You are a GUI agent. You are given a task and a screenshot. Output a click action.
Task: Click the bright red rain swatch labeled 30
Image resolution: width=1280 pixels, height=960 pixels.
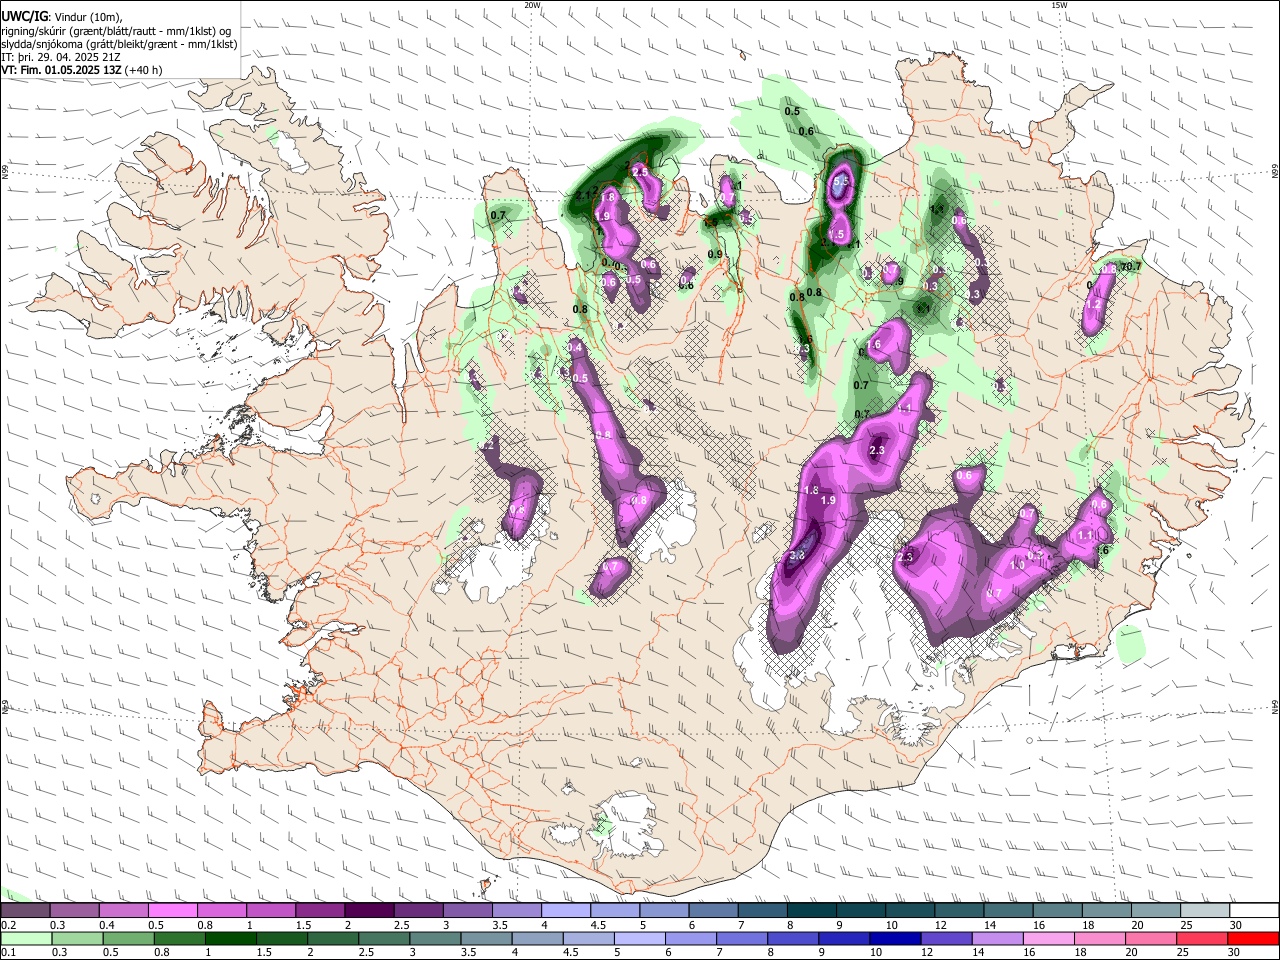(1253, 939)
